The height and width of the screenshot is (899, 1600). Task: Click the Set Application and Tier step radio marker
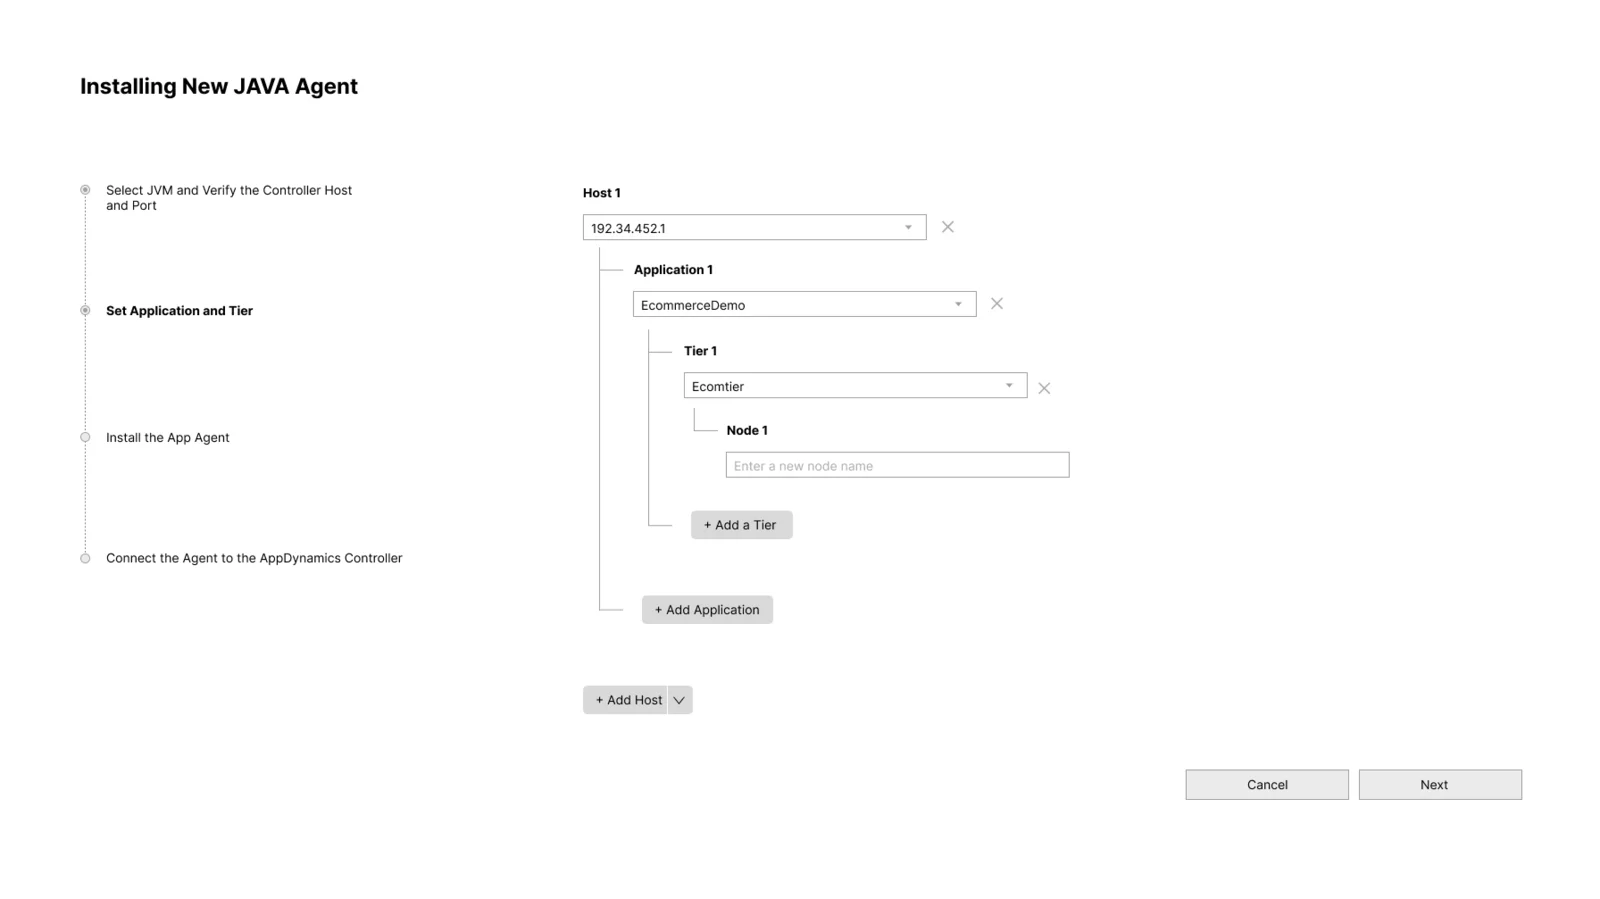point(85,310)
